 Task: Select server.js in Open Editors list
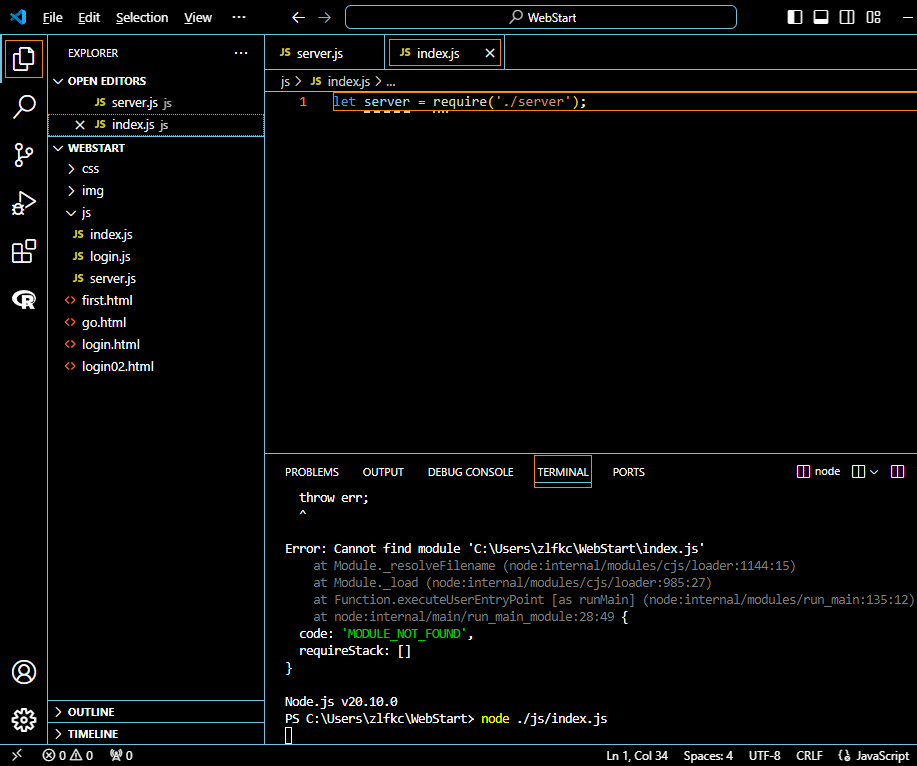[156, 103]
